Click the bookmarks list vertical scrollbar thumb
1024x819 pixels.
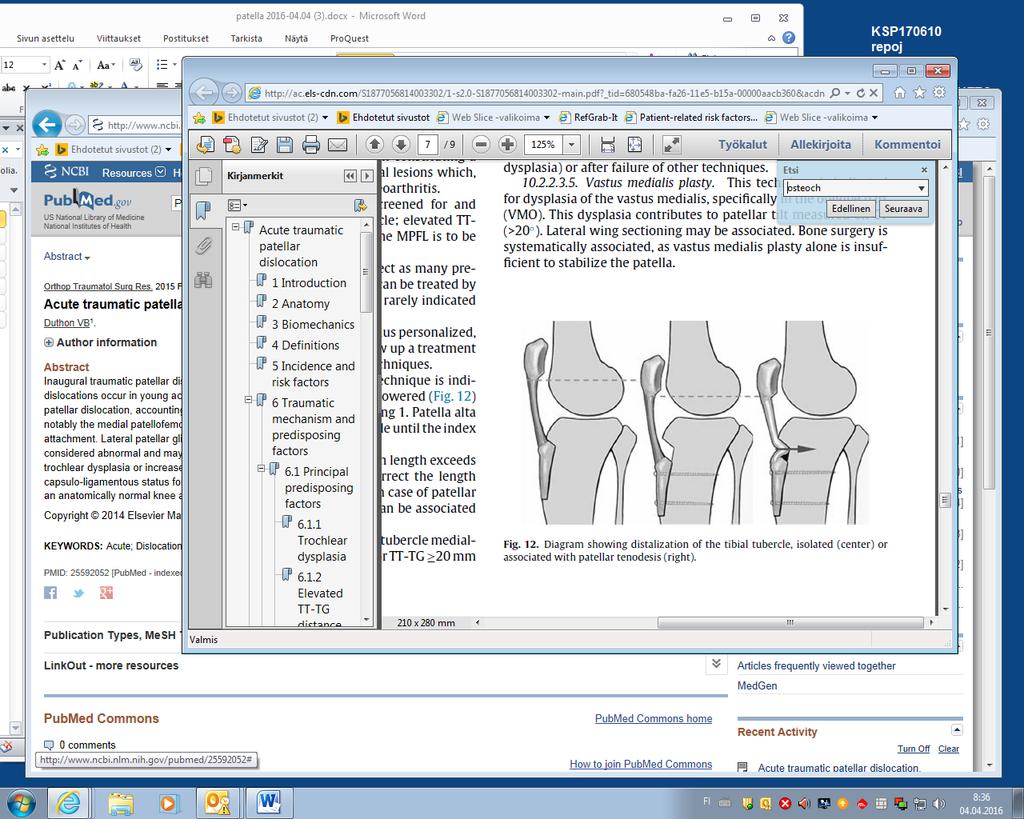pyautogui.click(x=366, y=272)
